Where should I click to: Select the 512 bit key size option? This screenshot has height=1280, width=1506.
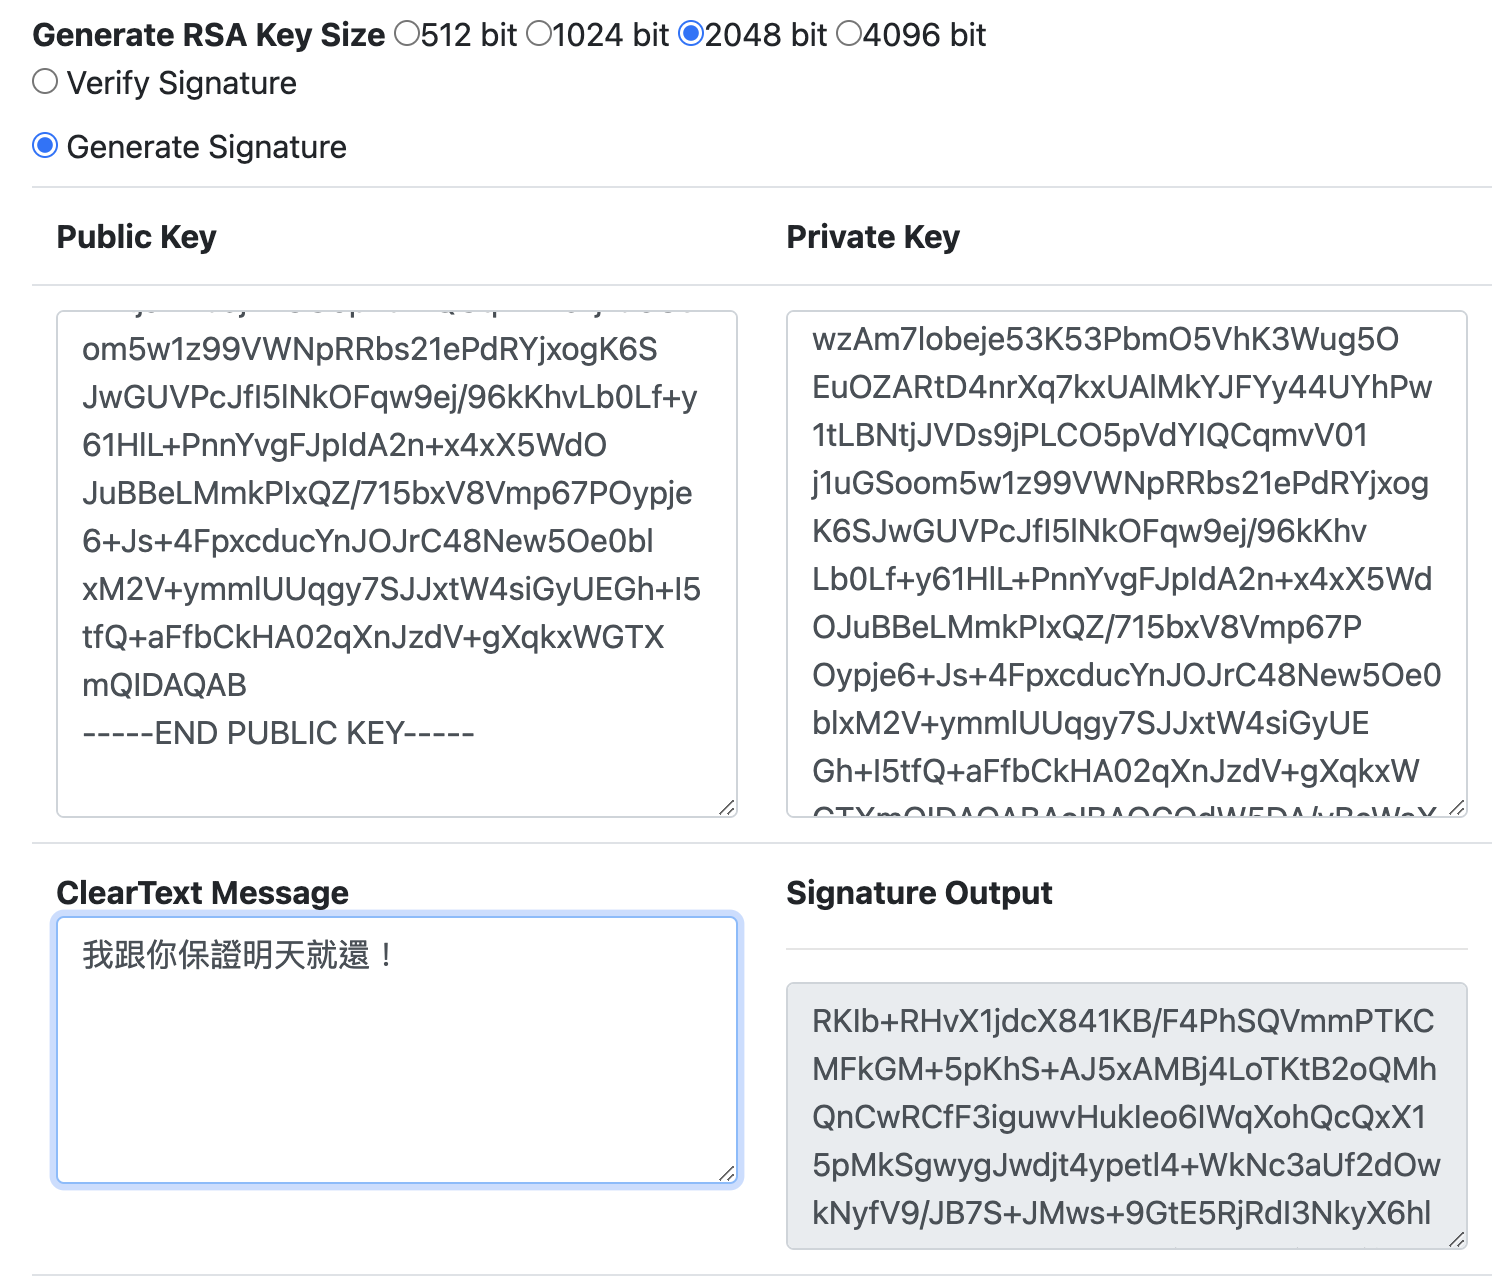[x=407, y=34]
